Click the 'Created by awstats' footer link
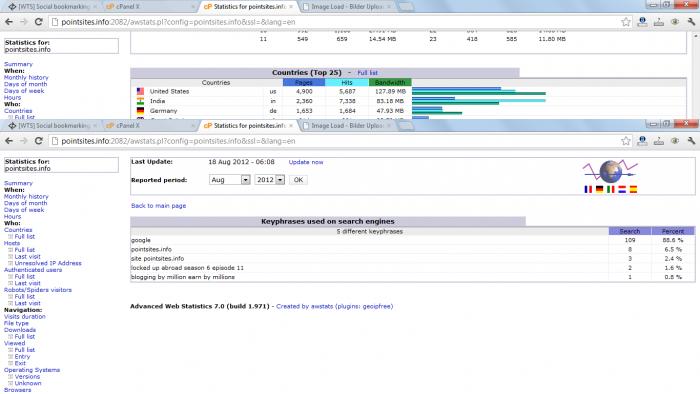 tap(334, 306)
